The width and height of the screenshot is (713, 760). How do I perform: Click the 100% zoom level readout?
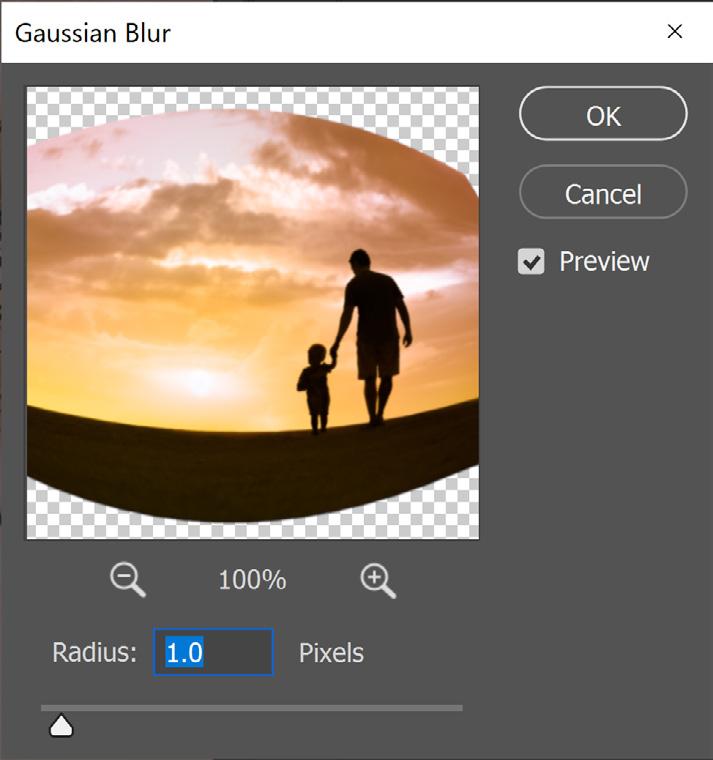pyautogui.click(x=252, y=580)
